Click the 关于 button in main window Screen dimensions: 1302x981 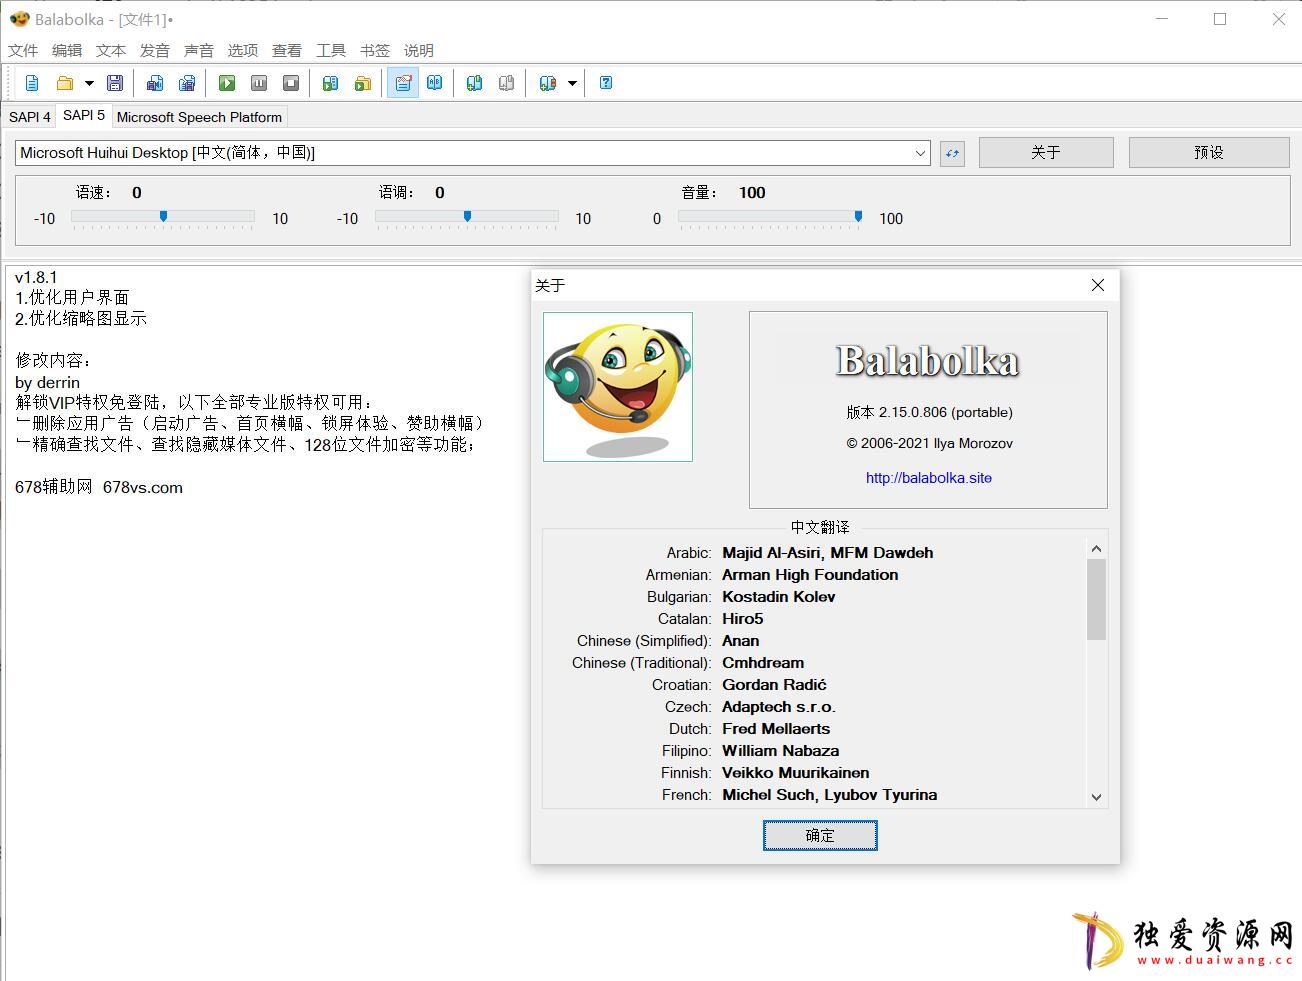(x=1046, y=152)
